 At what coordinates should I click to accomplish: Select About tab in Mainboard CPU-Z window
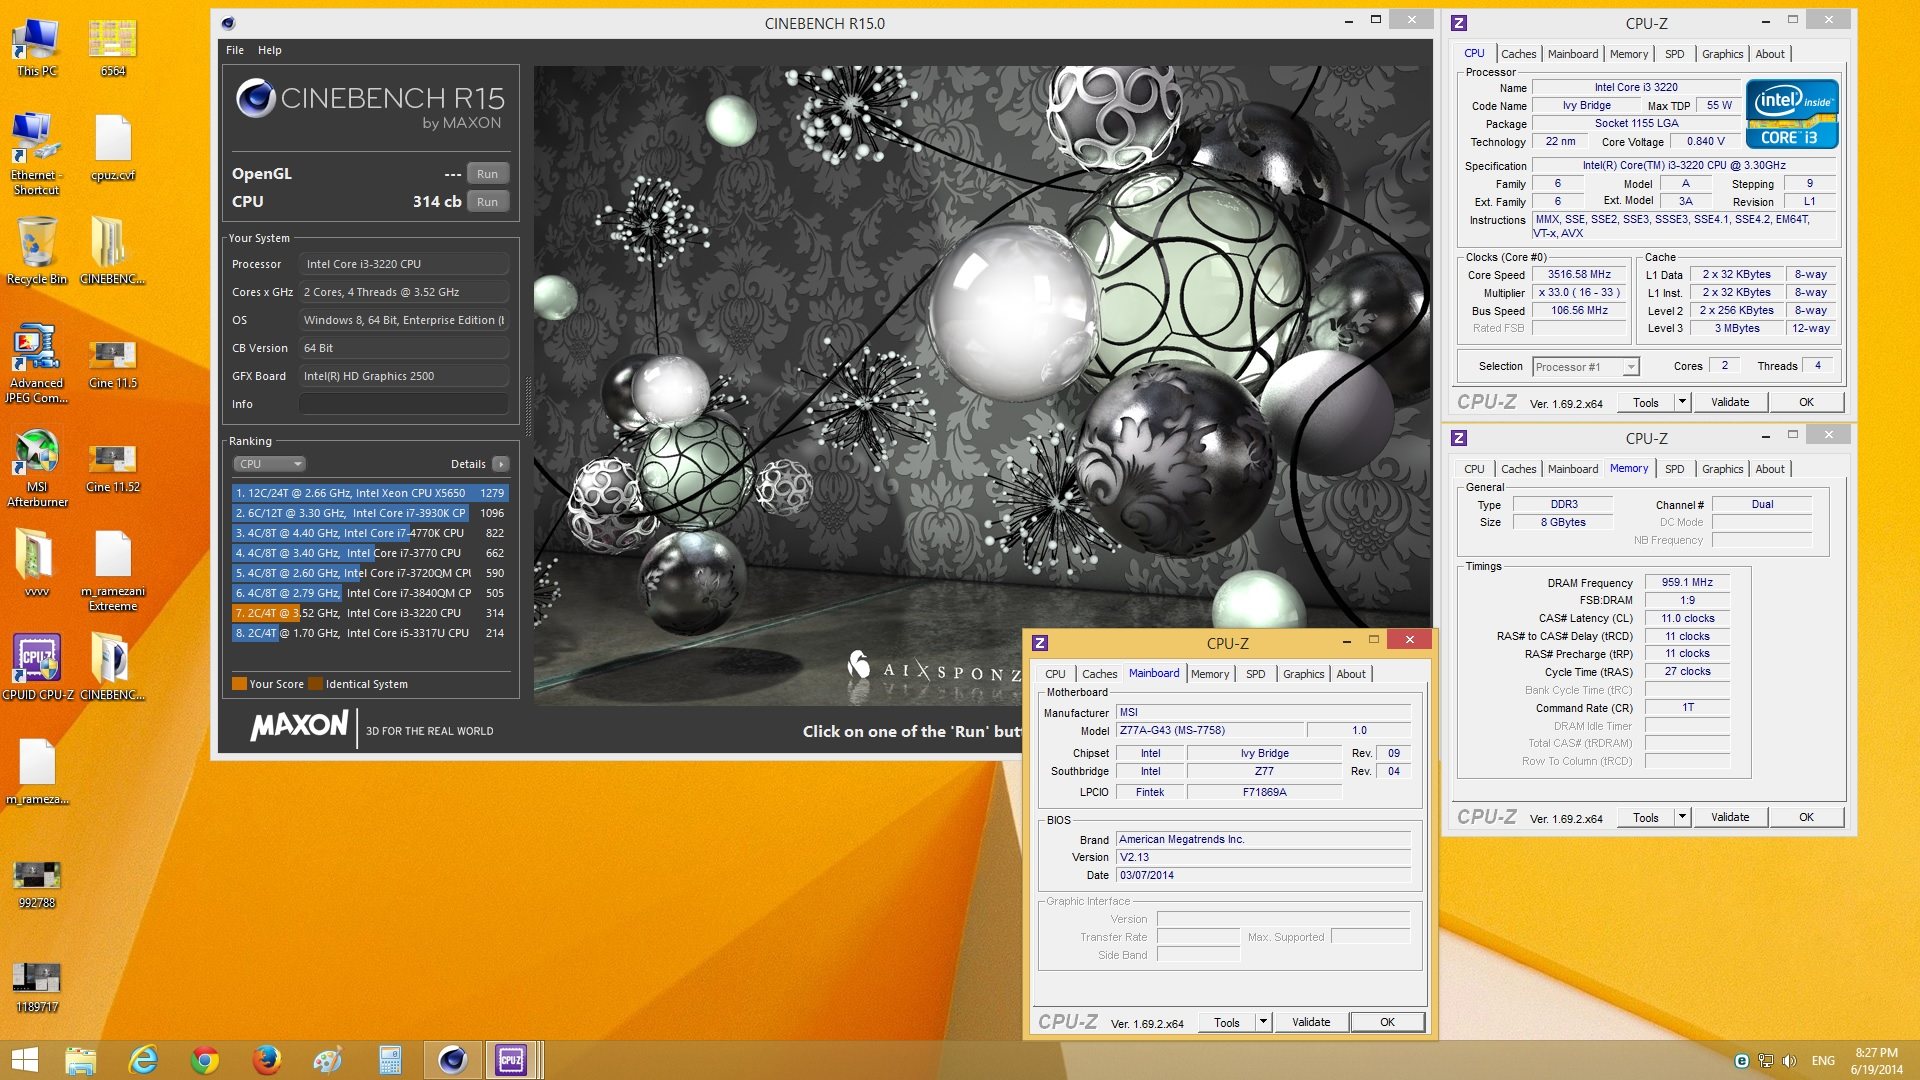(x=1351, y=674)
